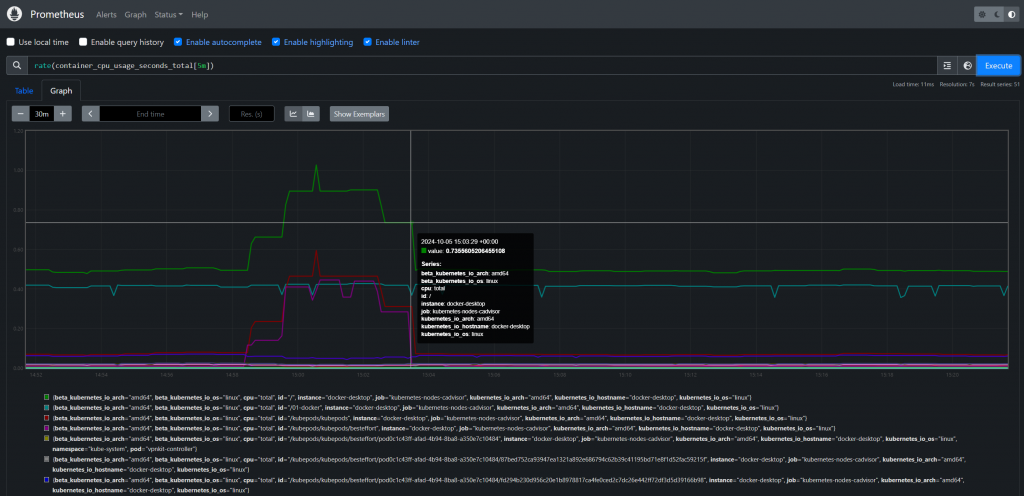This screenshot has height=496, width=1024.
Task: Click the Res. (s) resolution field
Action: 251,114
